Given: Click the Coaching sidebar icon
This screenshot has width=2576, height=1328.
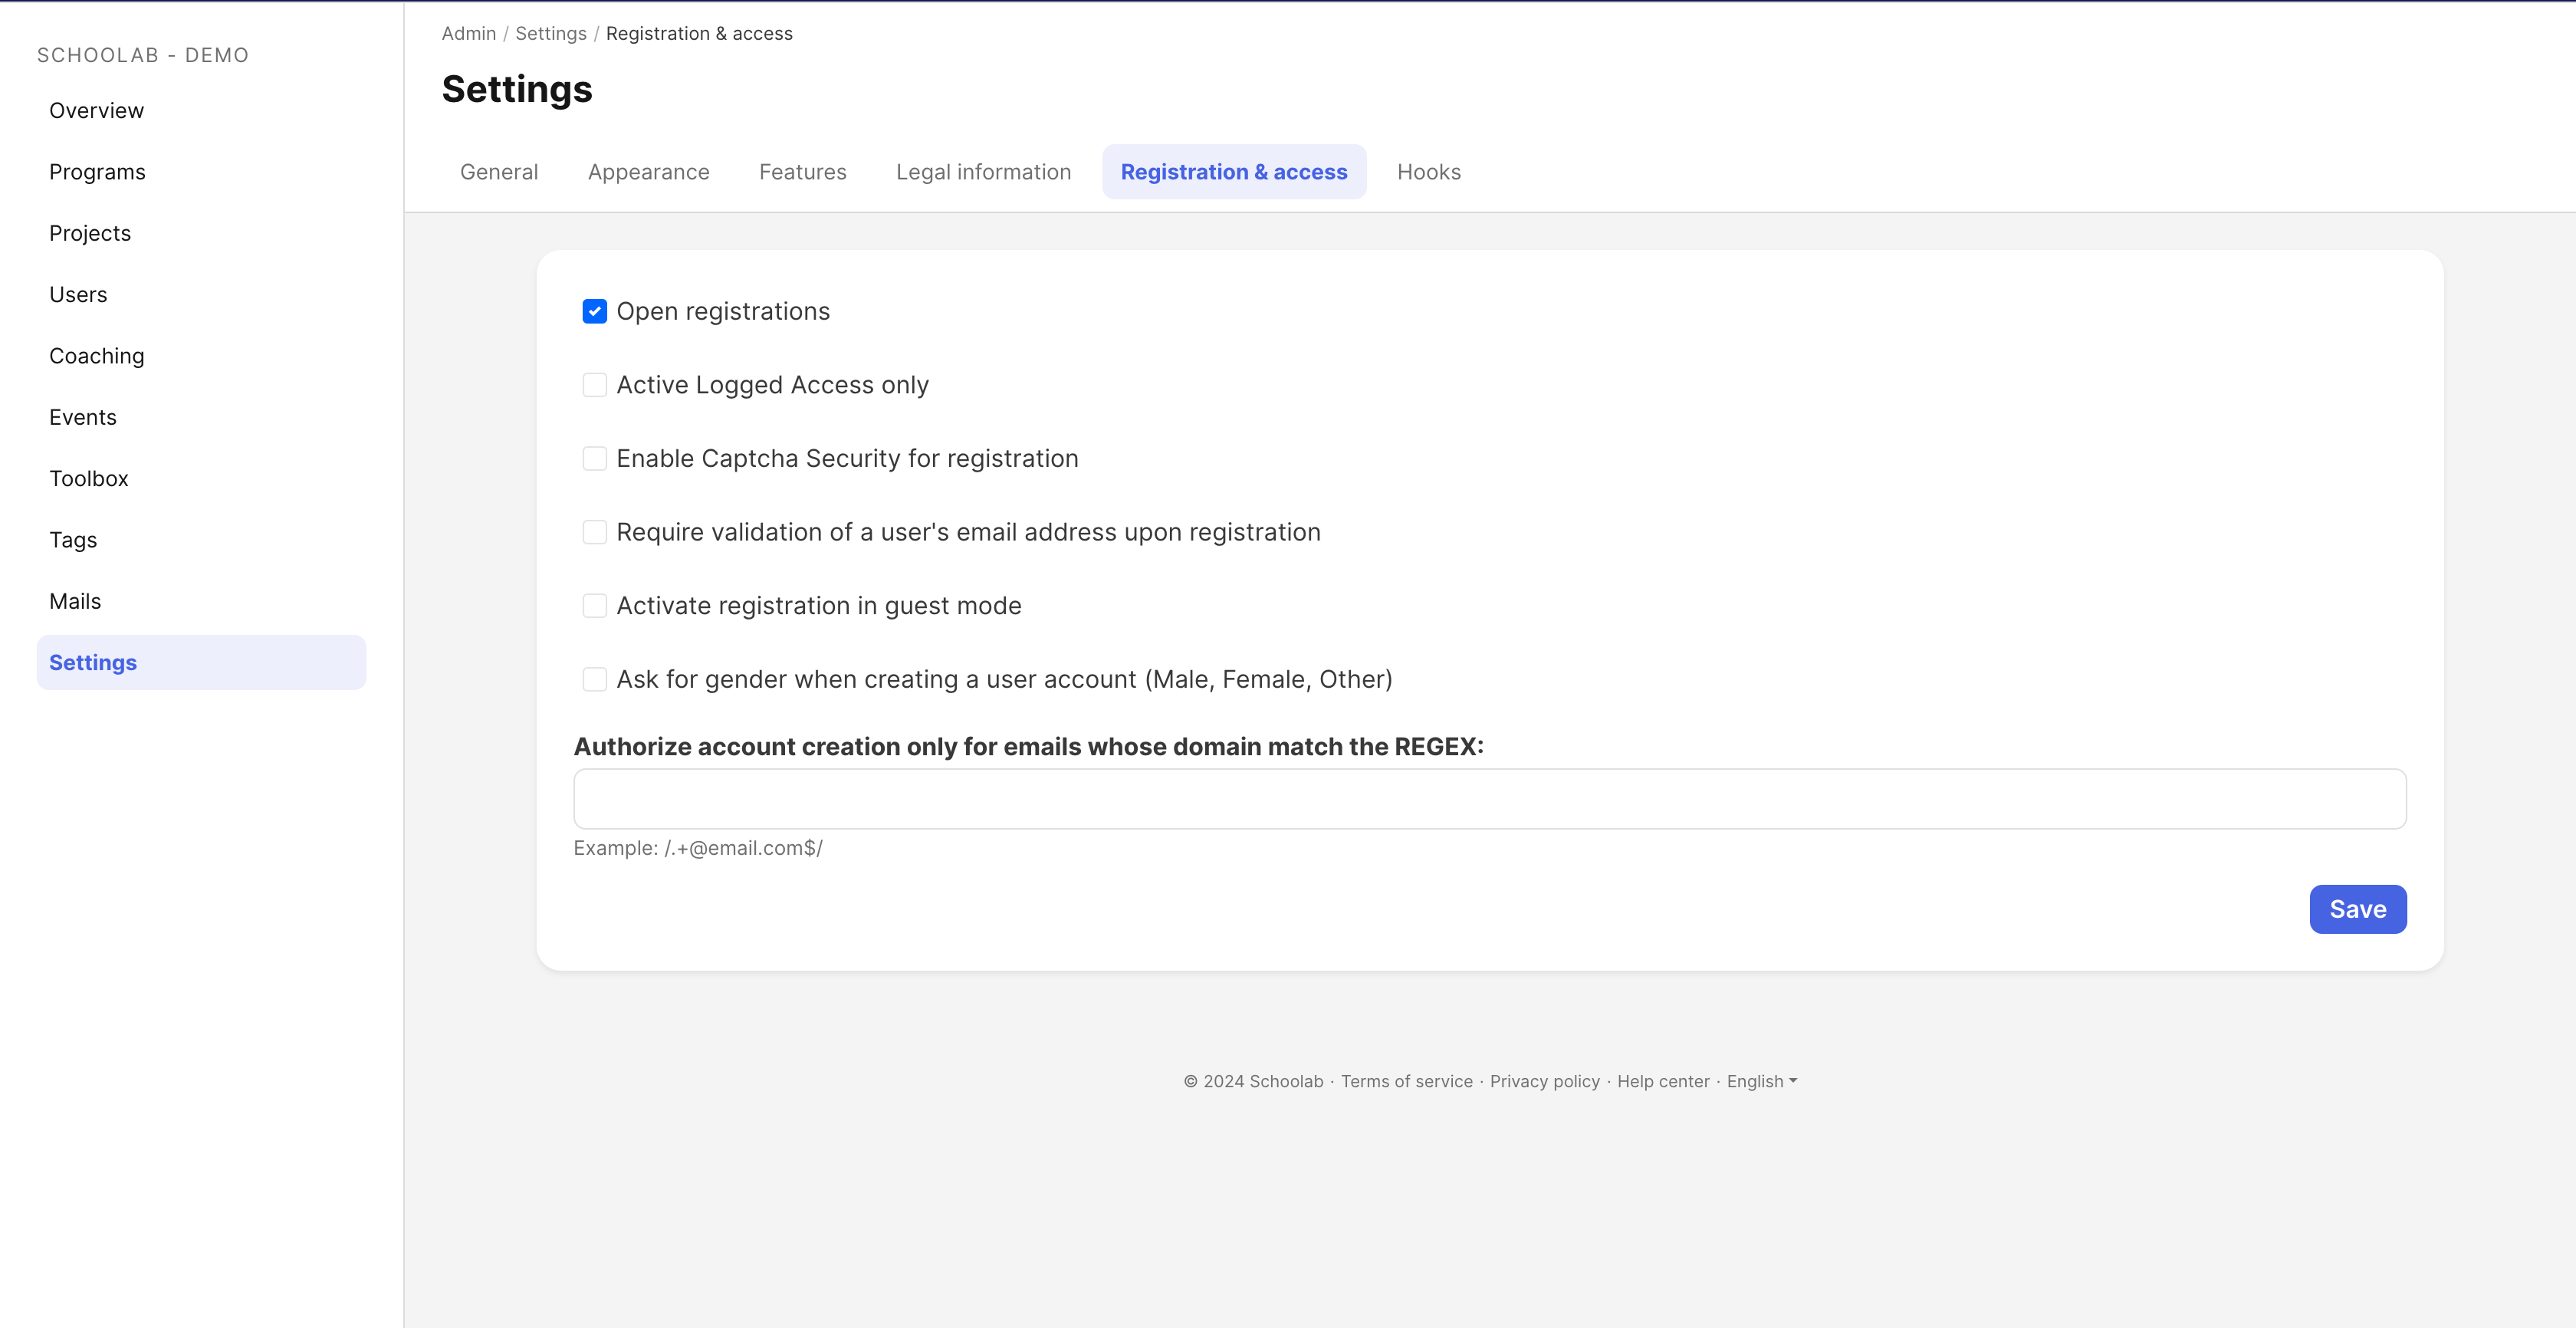Looking at the screenshot, I should [97, 356].
